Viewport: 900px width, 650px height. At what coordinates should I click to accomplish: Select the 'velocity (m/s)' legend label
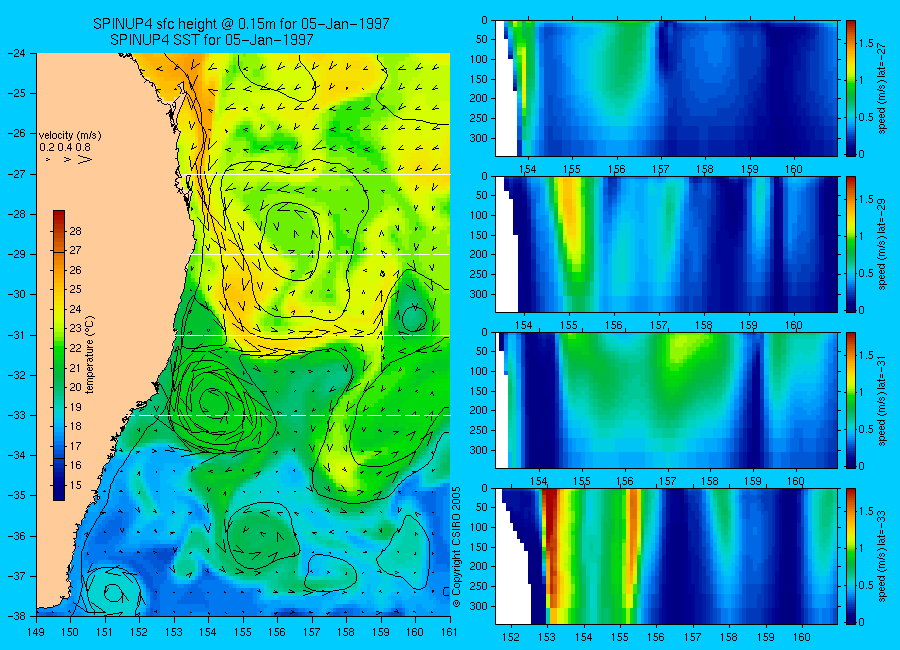point(70,136)
